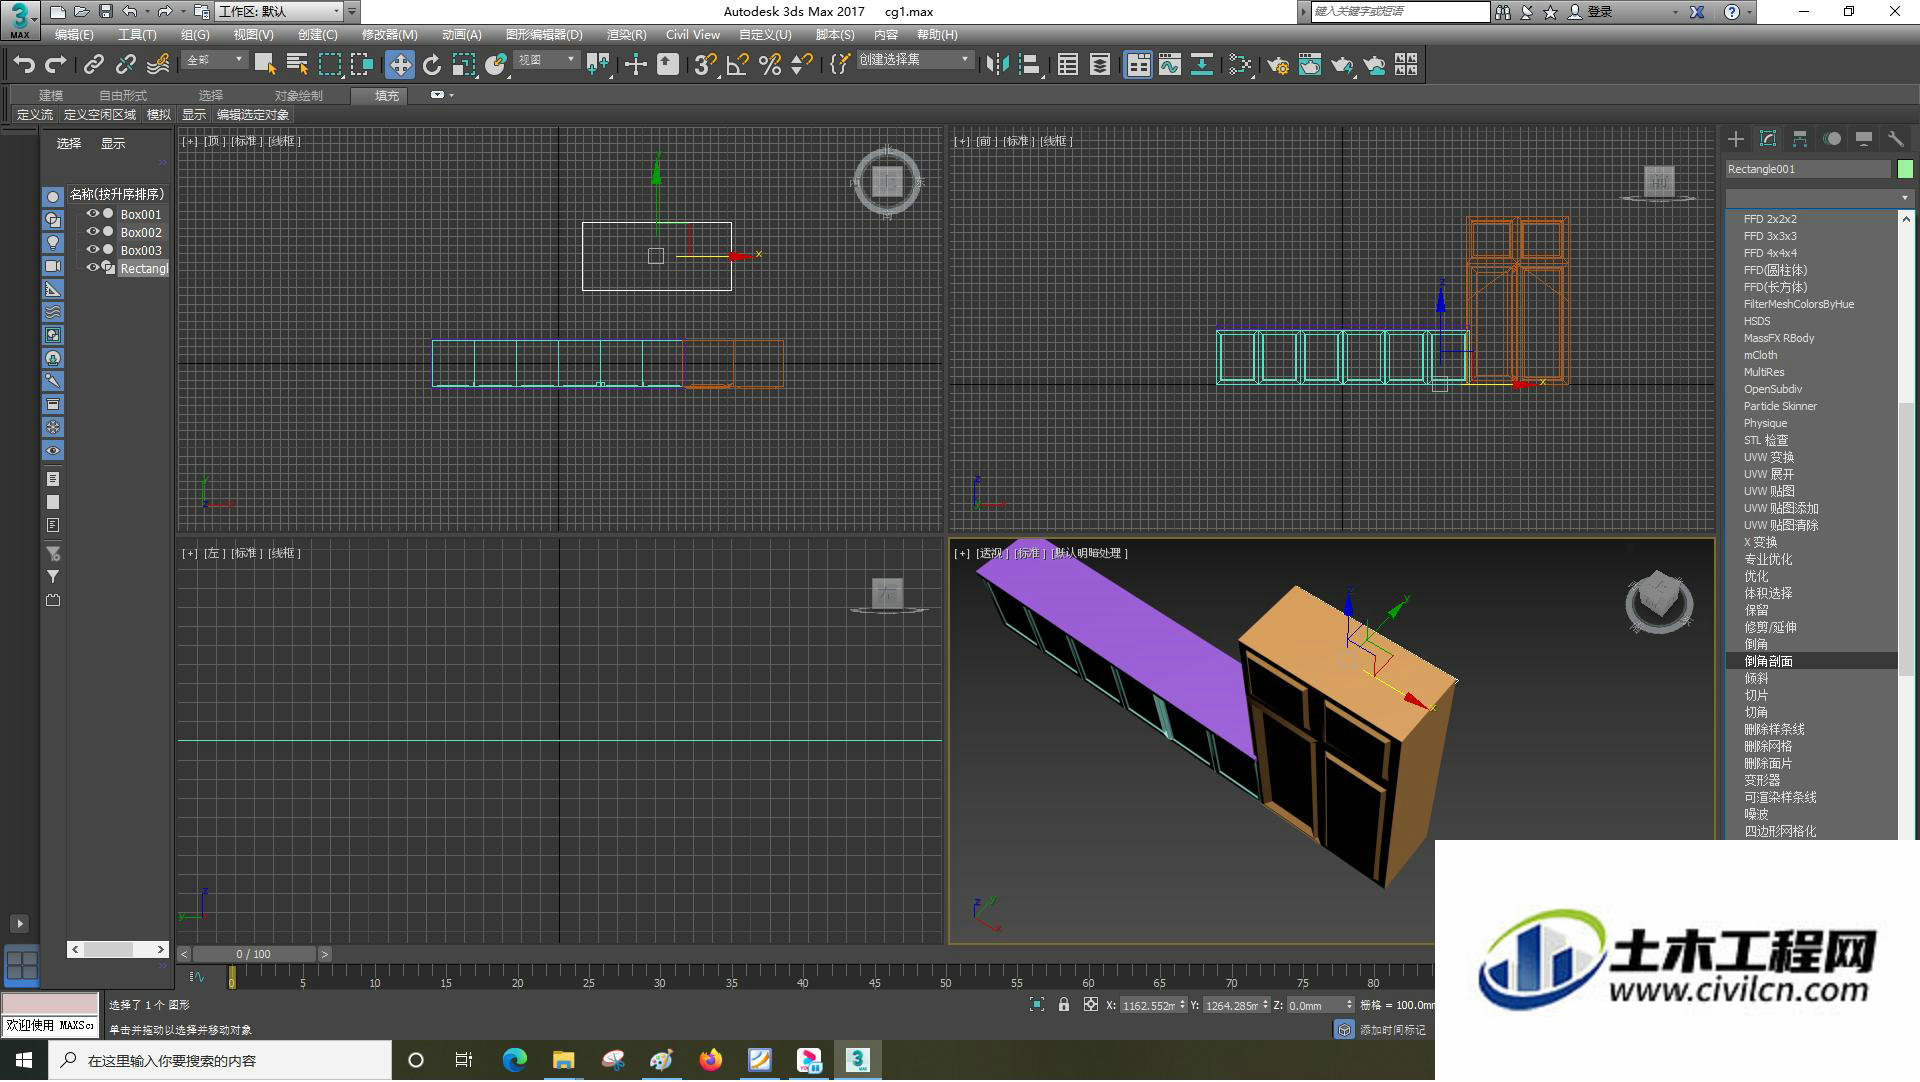The height and width of the screenshot is (1082, 1920).
Task: Click the Select and Place tool
Action: pyautogui.click(x=496, y=65)
